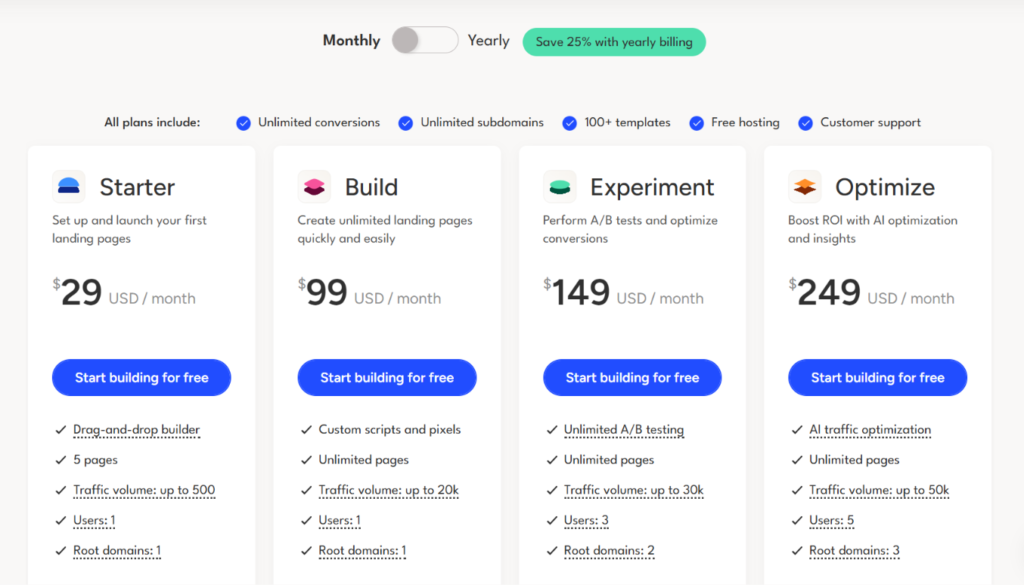The width and height of the screenshot is (1024, 585).
Task: Click the Starter plan blue icon
Action: tap(69, 187)
